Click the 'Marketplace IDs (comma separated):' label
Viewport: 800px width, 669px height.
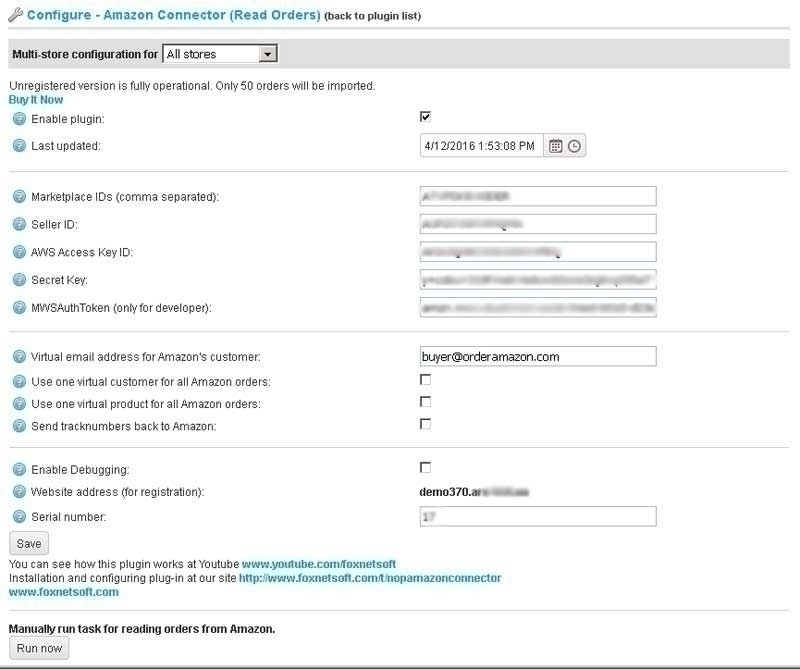click(125, 197)
